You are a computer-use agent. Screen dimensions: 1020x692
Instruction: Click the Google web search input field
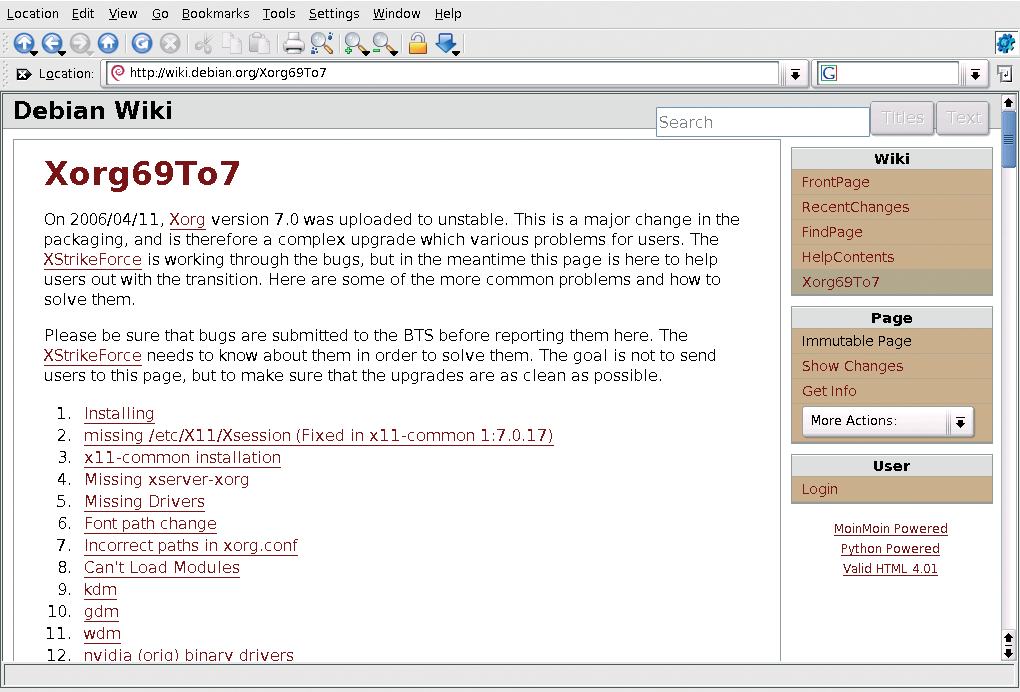click(x=898, y=73)
